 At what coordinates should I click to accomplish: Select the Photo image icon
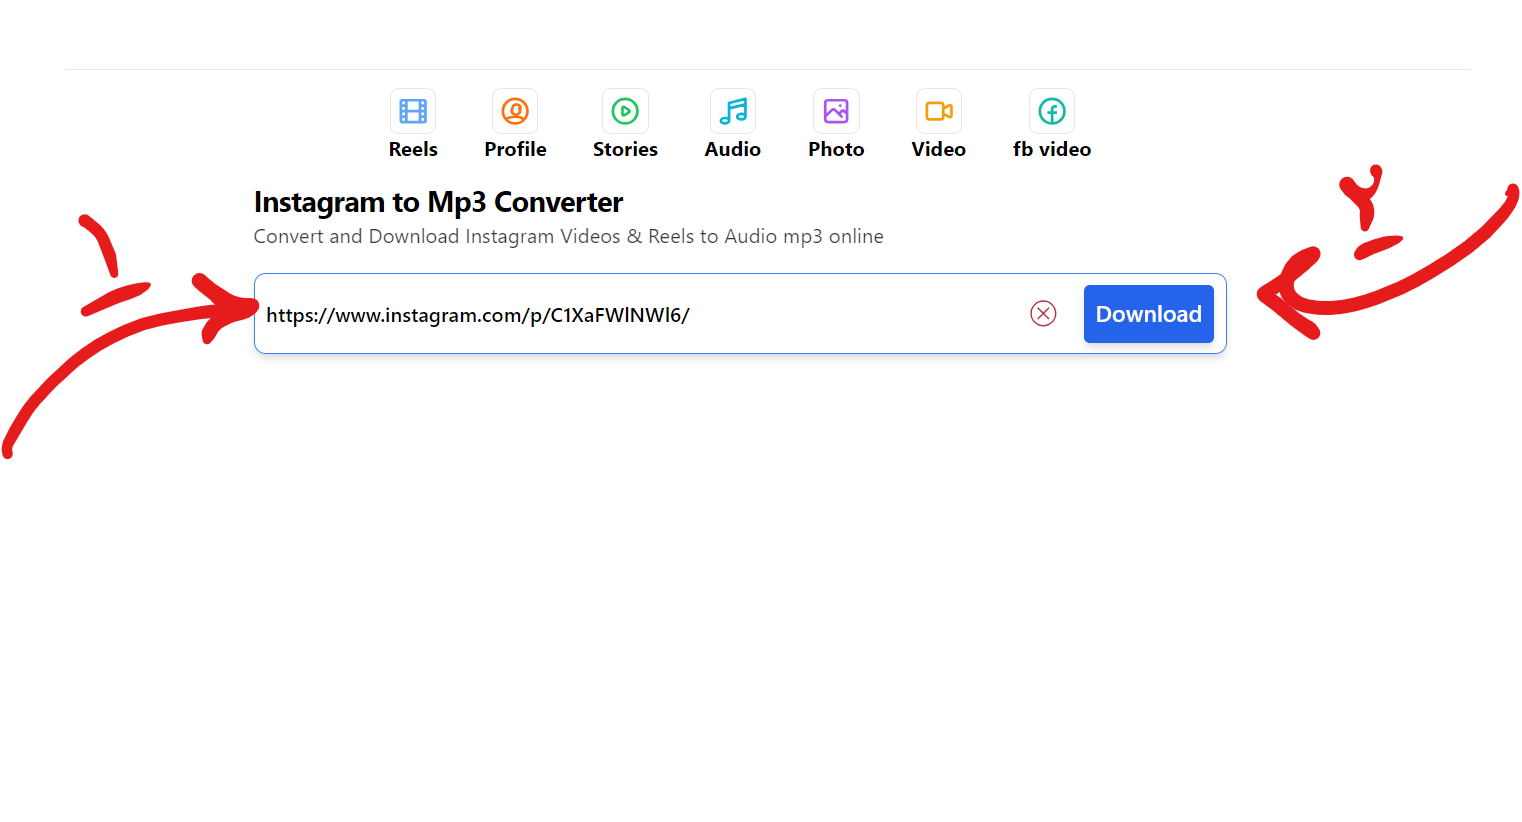pyautogui.click(x=836, y=111)
